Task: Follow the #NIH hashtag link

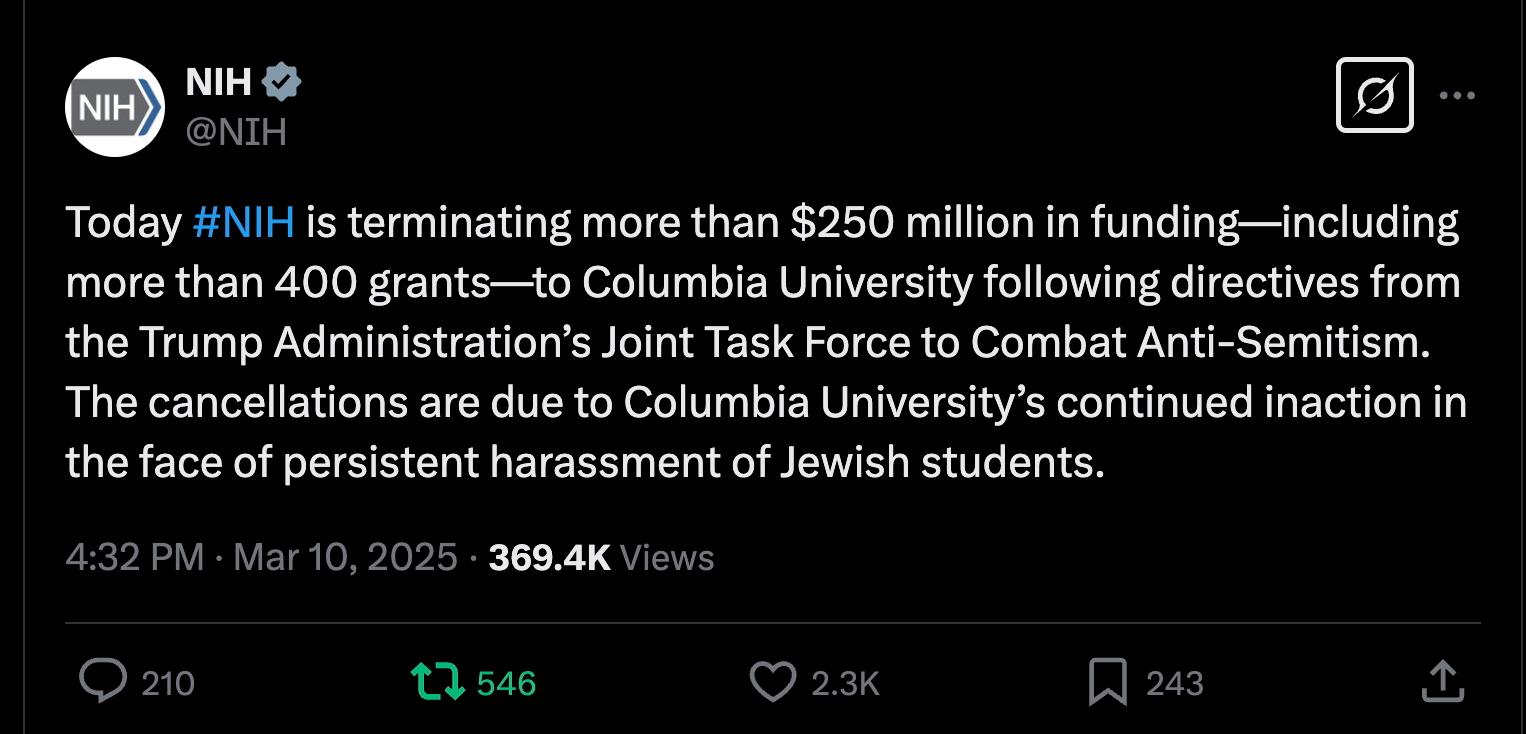Action: pyautogui.click(x=243, y=222)
